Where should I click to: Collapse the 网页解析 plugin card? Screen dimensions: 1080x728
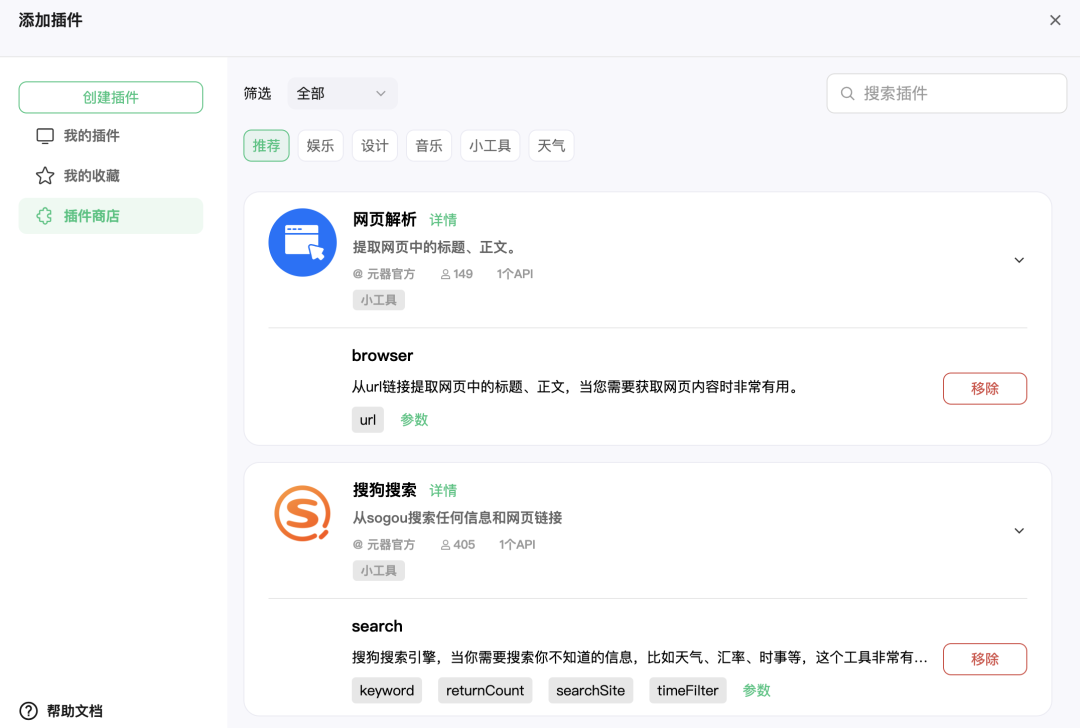tap(1019, 260)
